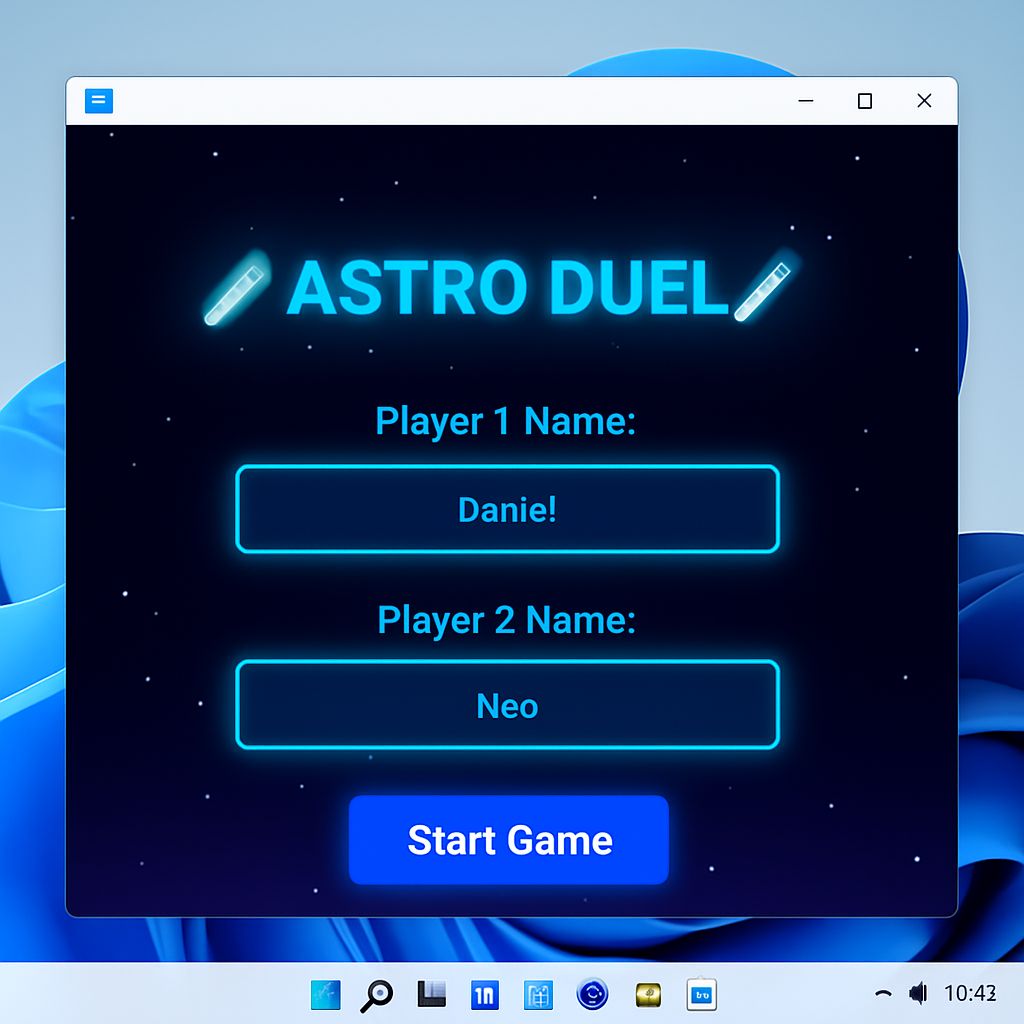The image size is (1024, 1024).
Task: Open the round blue circle app on taskbar
Action: [x=592, y=995]
